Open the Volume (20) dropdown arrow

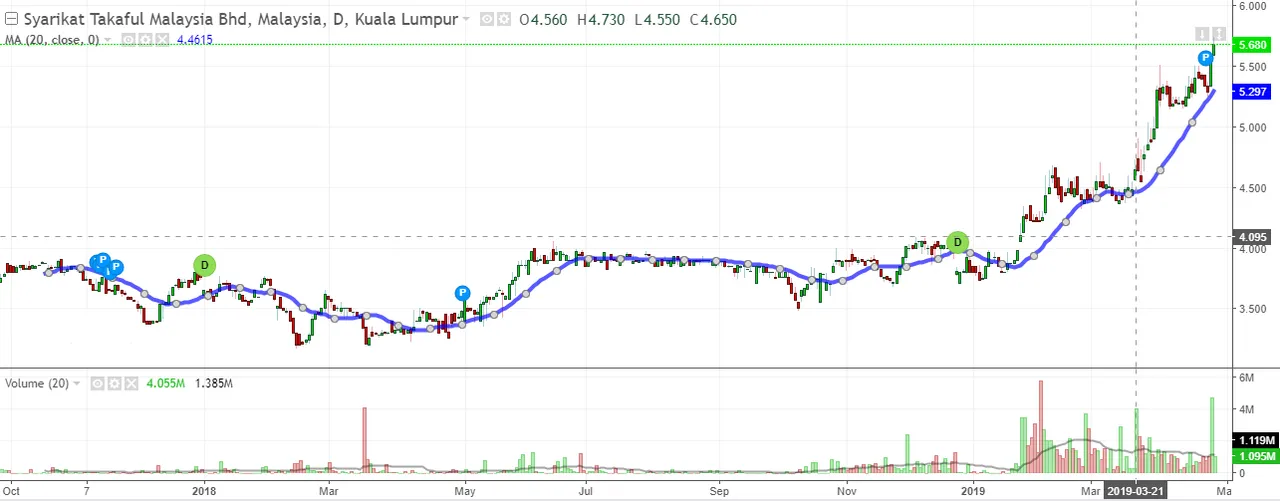click(x=77, y=383)
